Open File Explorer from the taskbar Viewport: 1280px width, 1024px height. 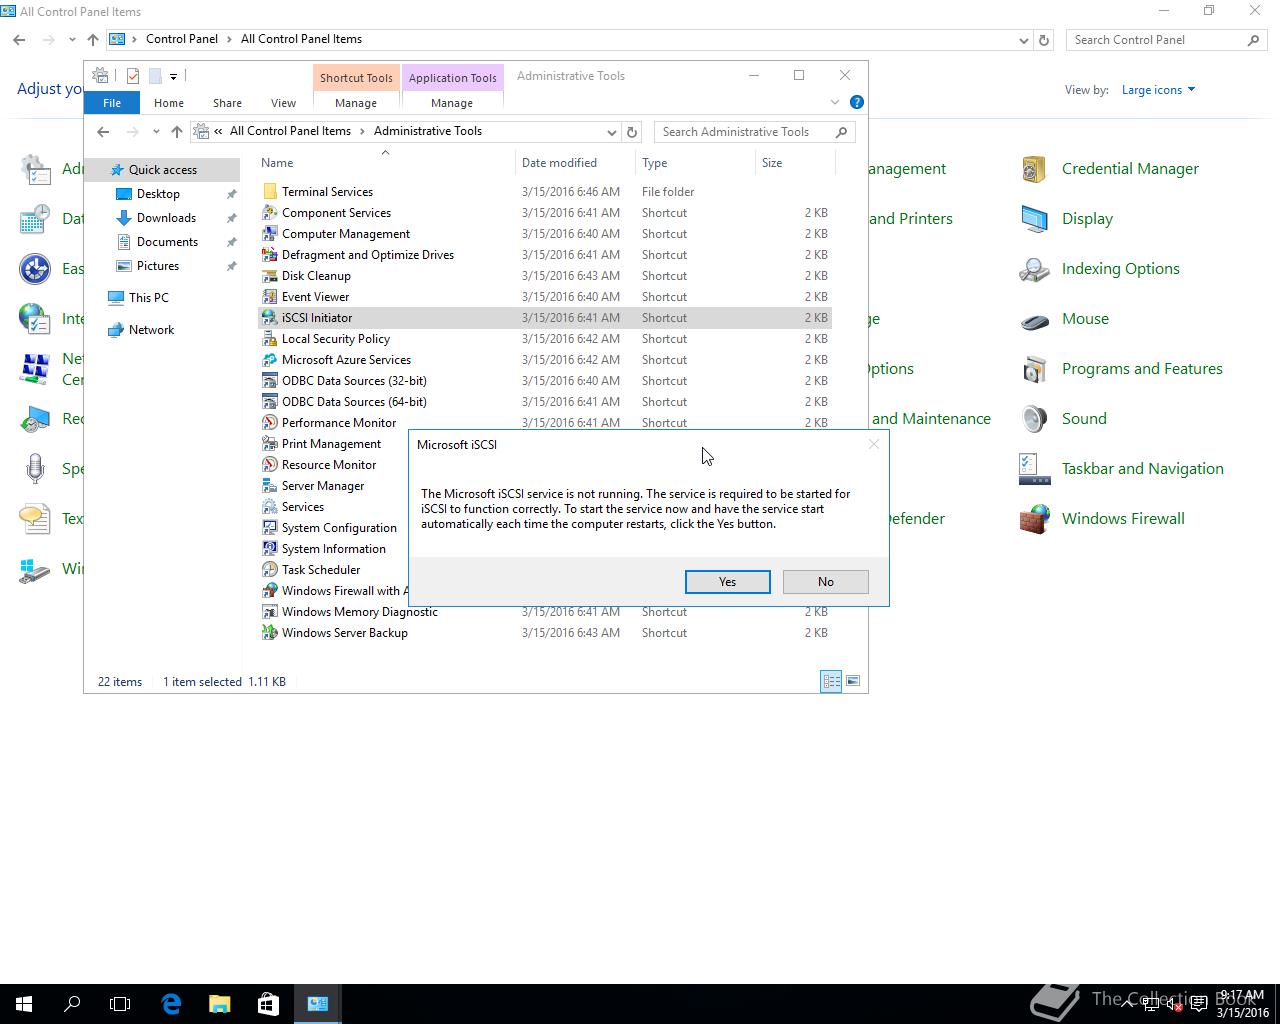pyautogui.click(x=219, y=1004)
